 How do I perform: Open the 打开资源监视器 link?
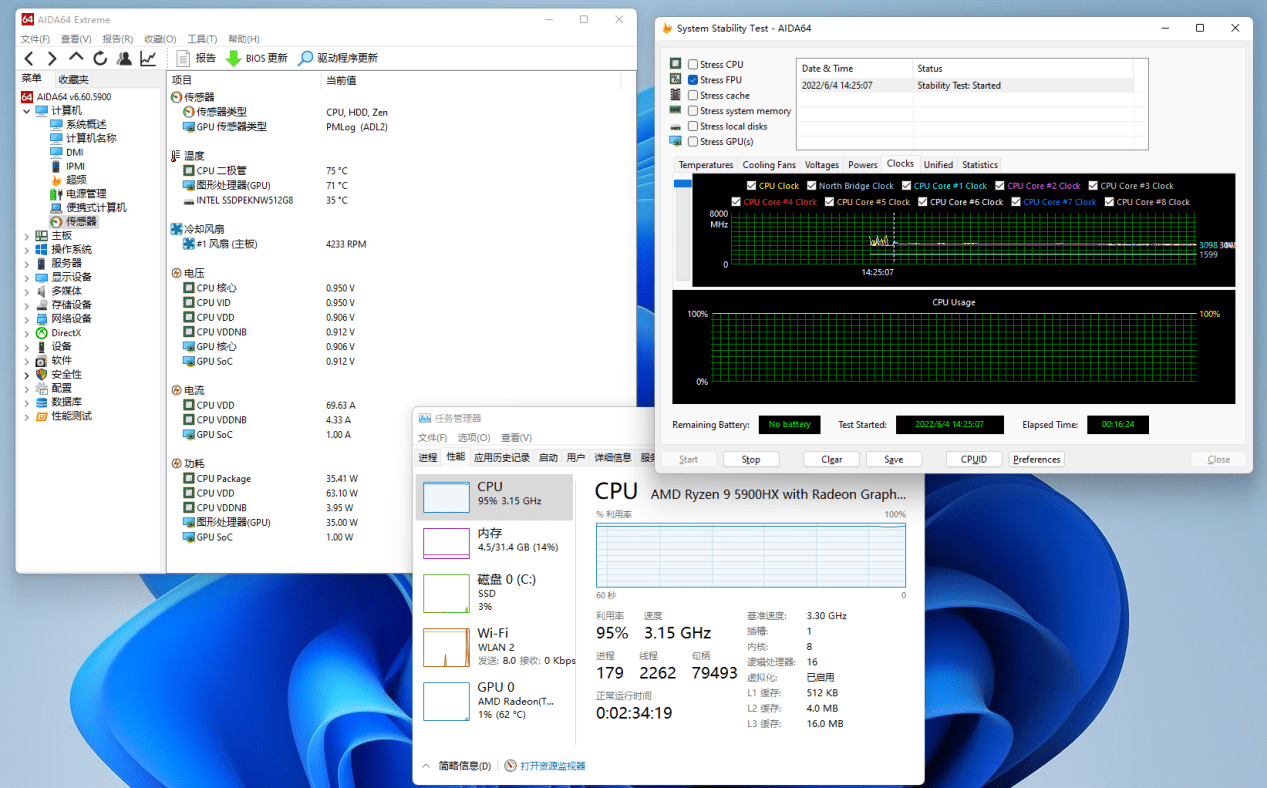click(x=552, y=766)
